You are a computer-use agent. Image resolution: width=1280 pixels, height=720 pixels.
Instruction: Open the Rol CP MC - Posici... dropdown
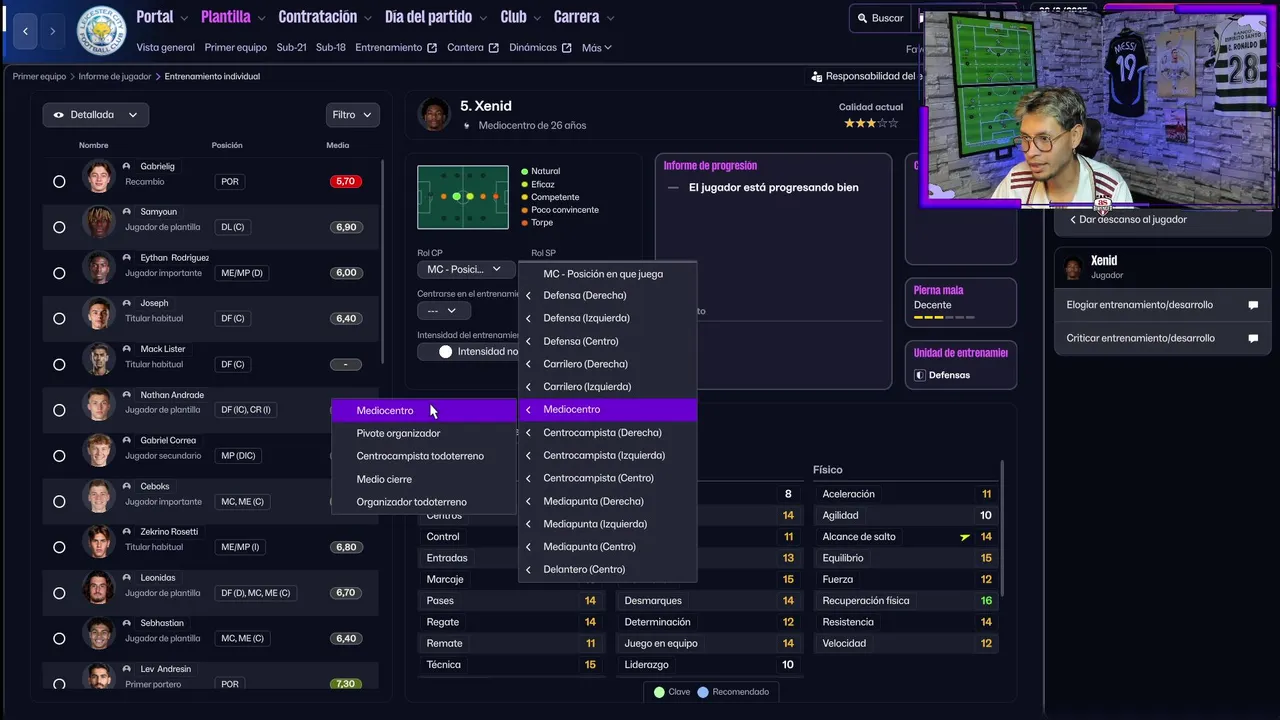coord(465,269)
